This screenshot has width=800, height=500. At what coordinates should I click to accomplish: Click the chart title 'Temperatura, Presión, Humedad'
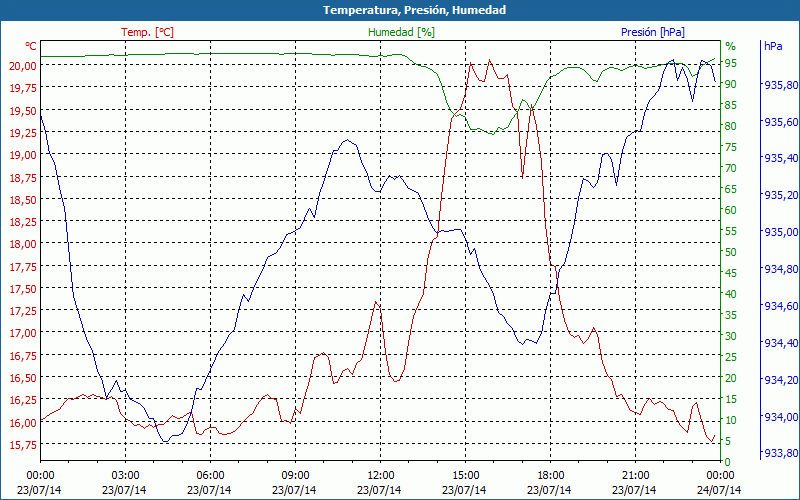[414, 10]
